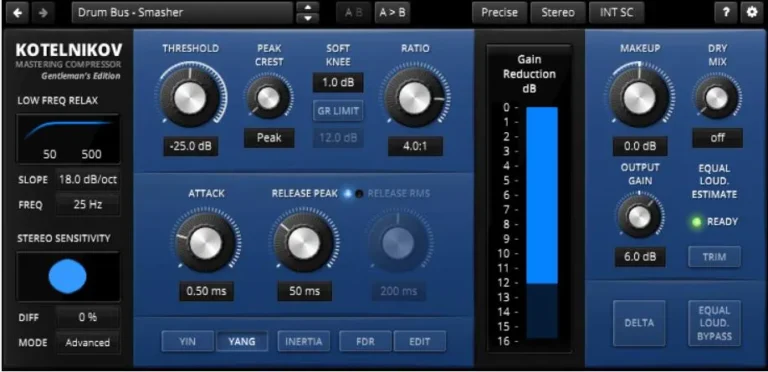Click the undo back arrow icon
This screenshot has height=372, width=768.
18,13
